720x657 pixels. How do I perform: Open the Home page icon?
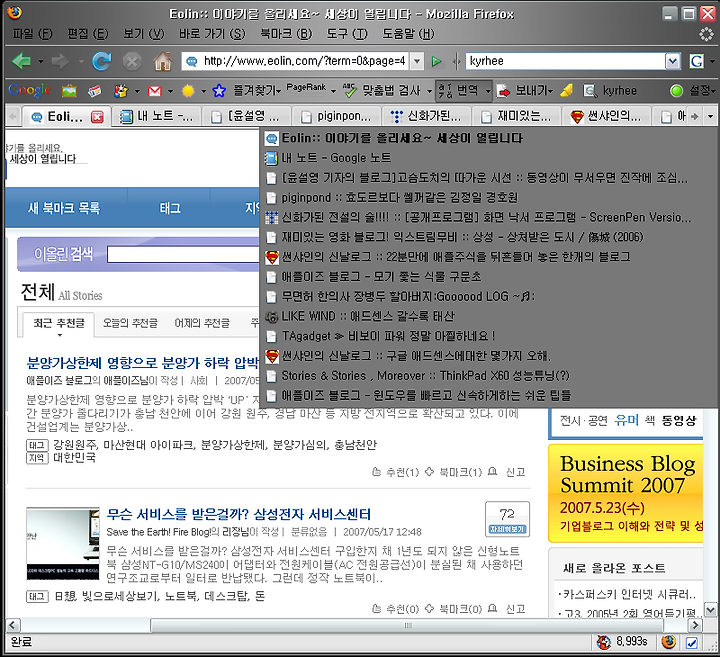point(162,61)
